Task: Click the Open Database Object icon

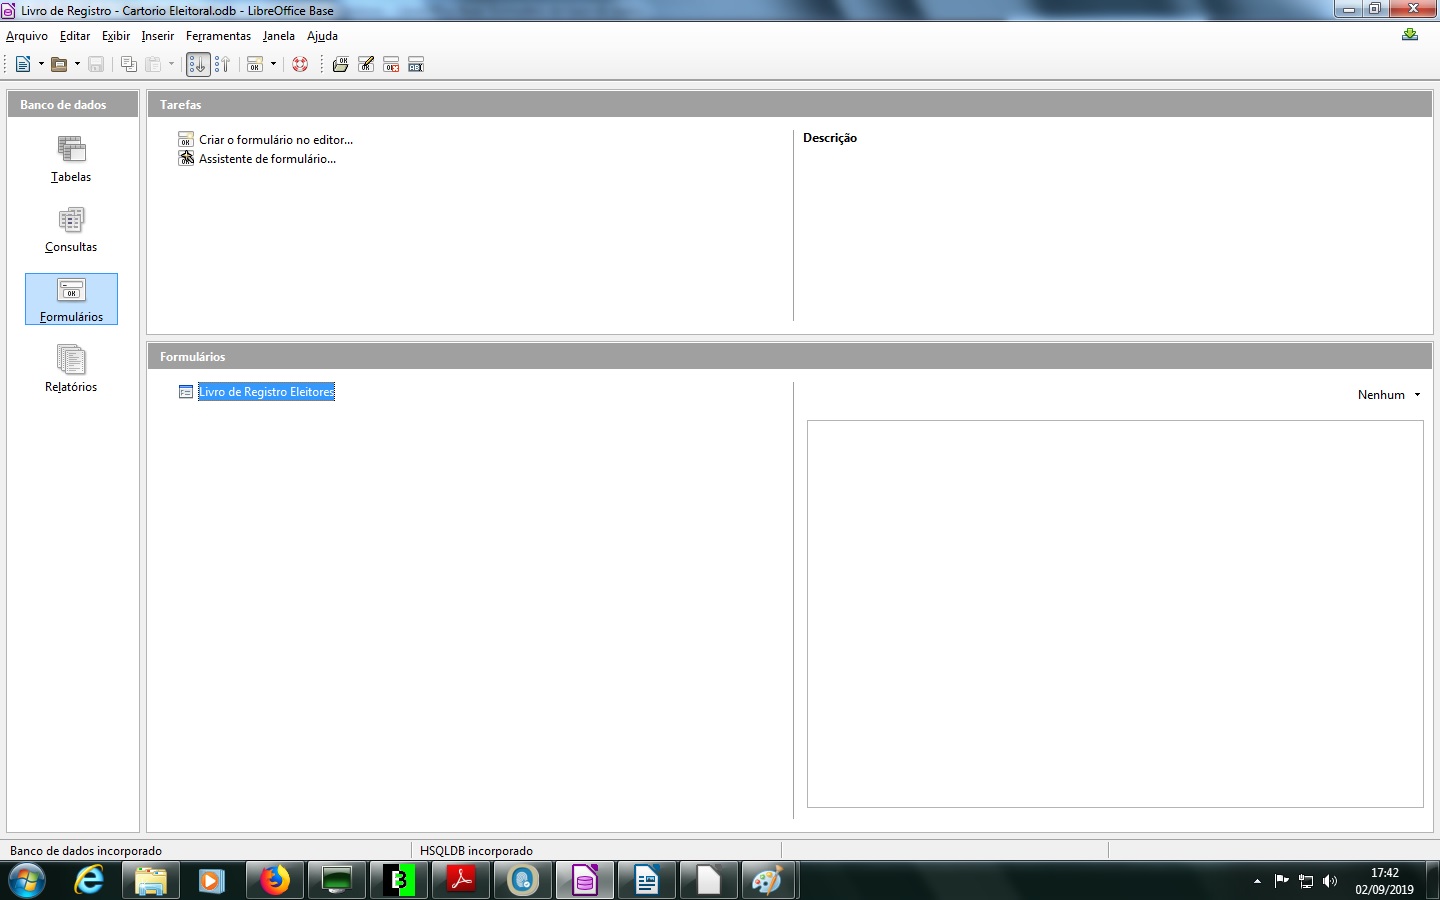Action: 341,65
